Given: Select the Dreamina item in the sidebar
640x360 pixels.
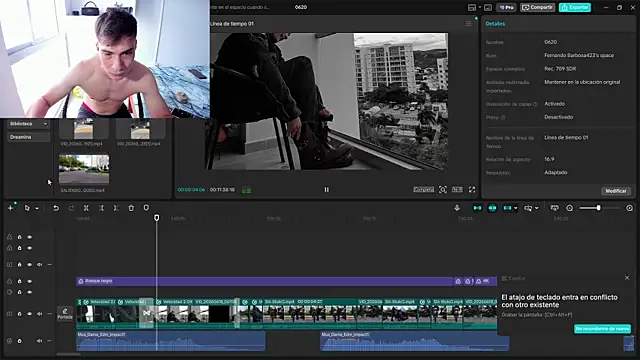Looking at the screenshot, I should [x=29, y=137].
